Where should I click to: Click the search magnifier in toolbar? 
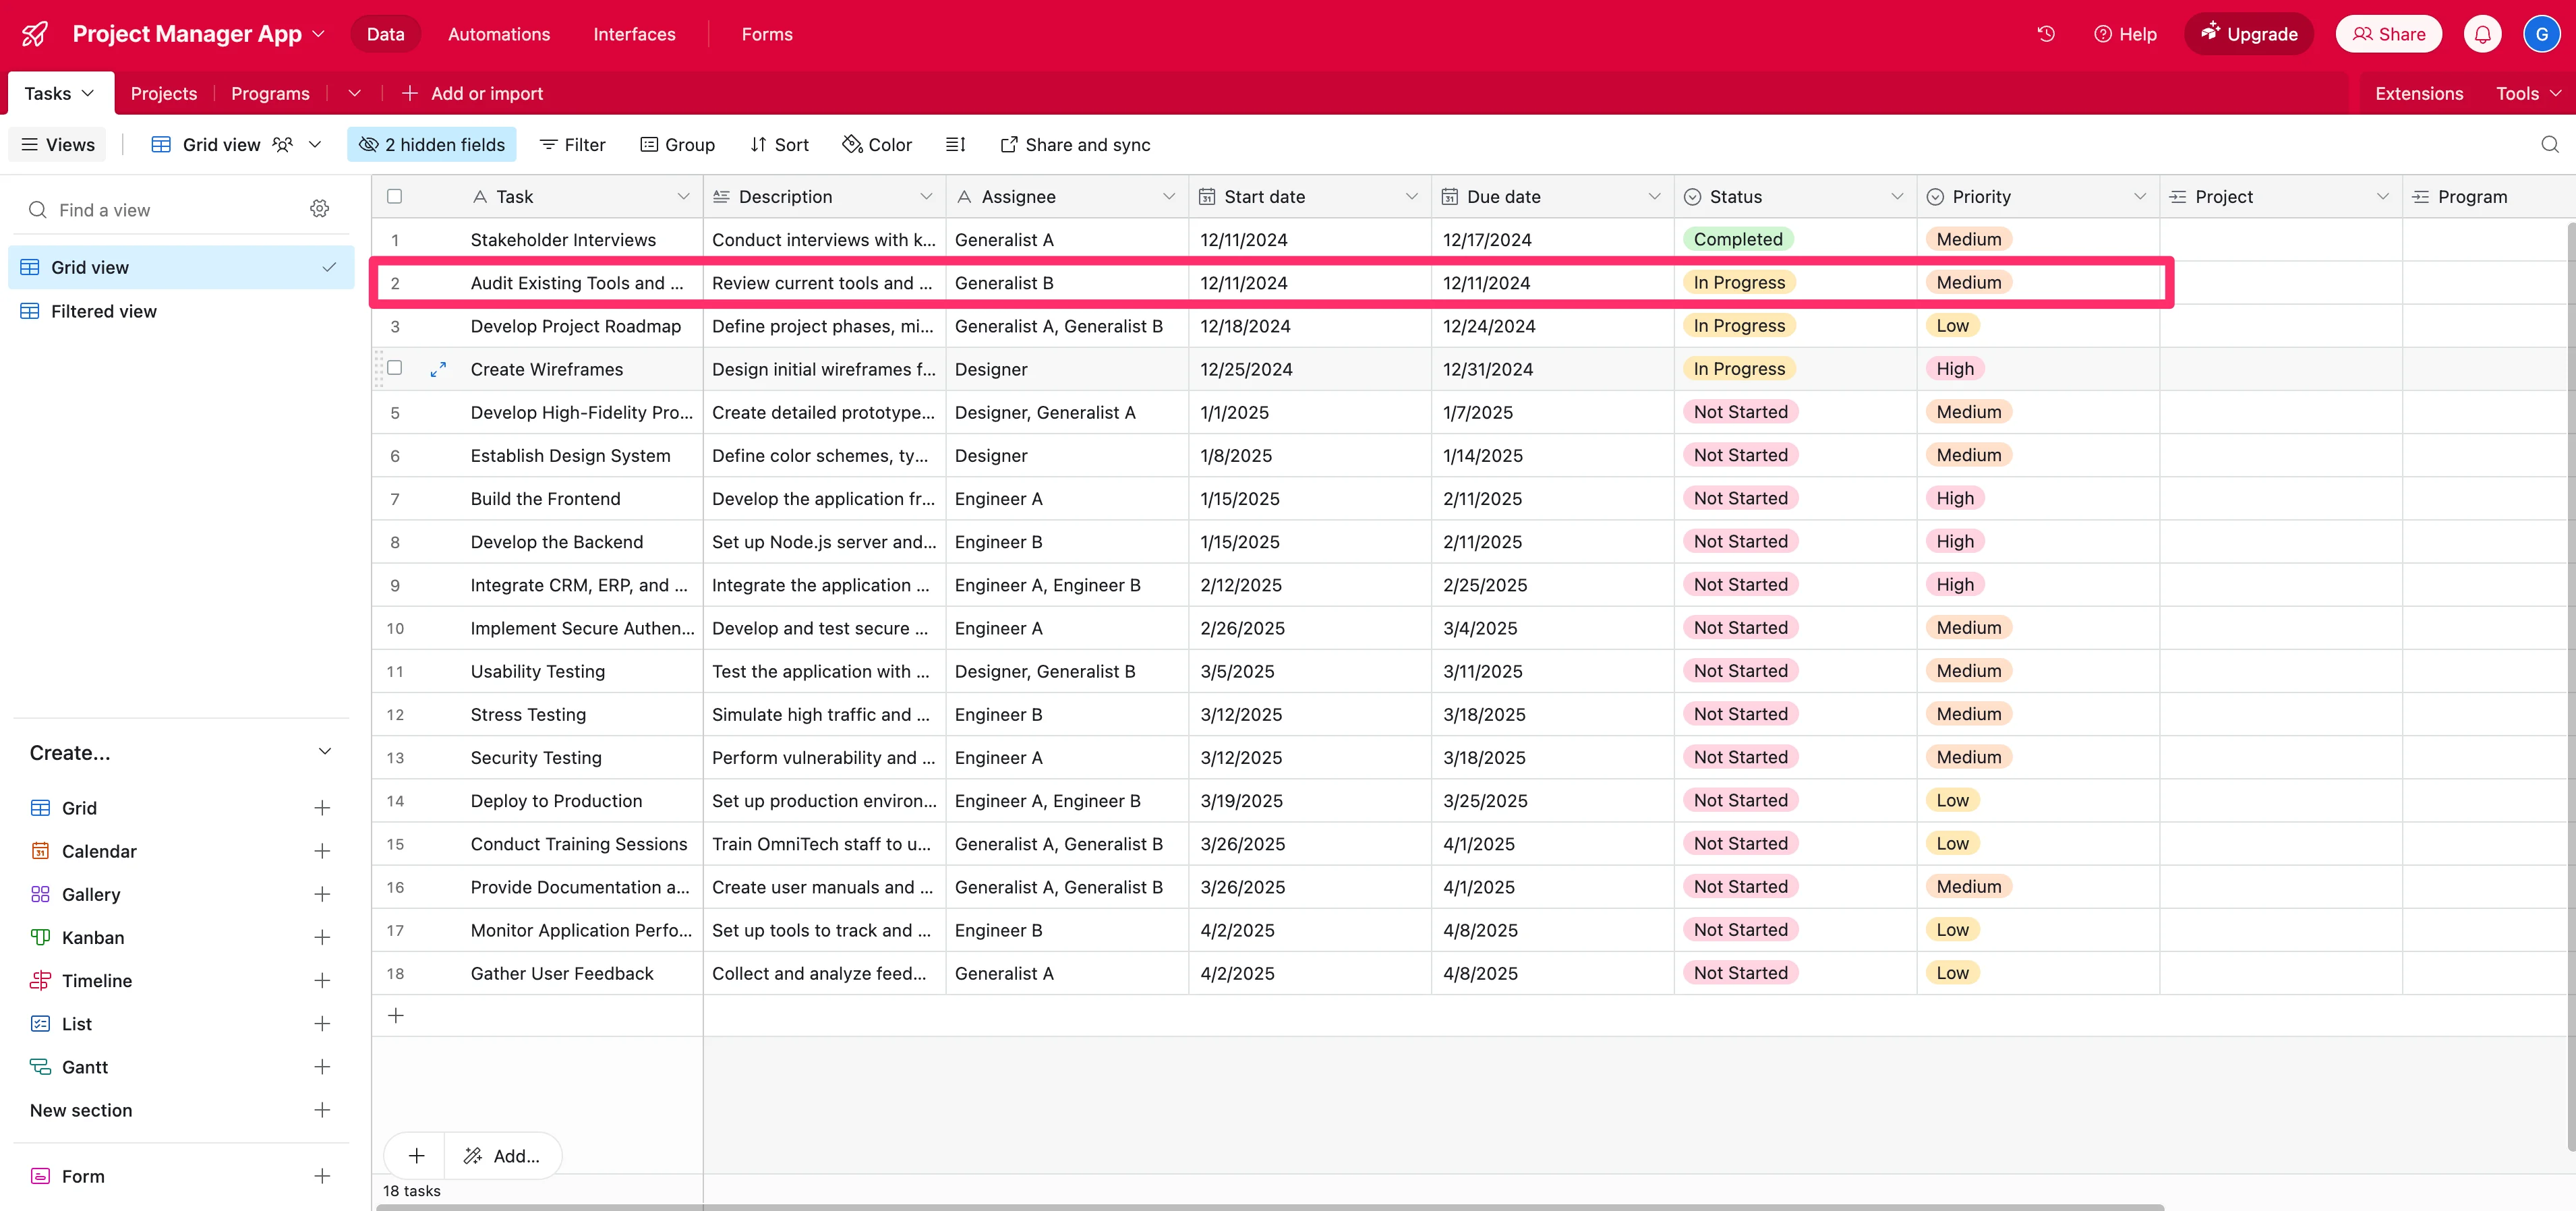[2549, 145]
